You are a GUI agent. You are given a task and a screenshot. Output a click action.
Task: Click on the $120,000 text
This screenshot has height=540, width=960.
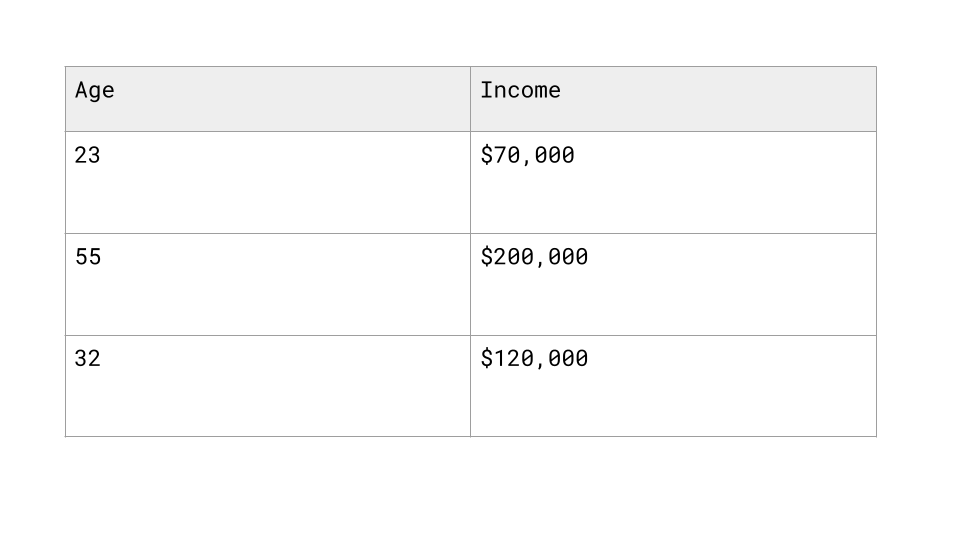(x=534, y=358)
